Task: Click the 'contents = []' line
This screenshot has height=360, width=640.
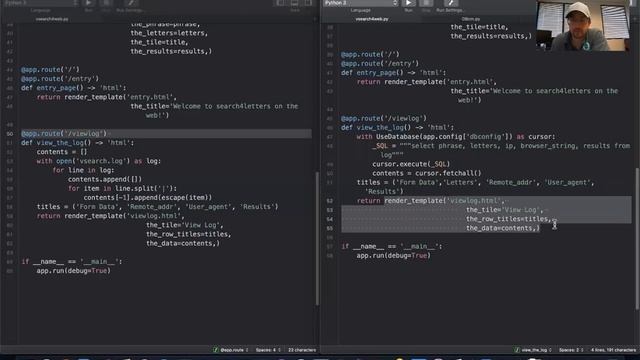Action: (62, 152)
